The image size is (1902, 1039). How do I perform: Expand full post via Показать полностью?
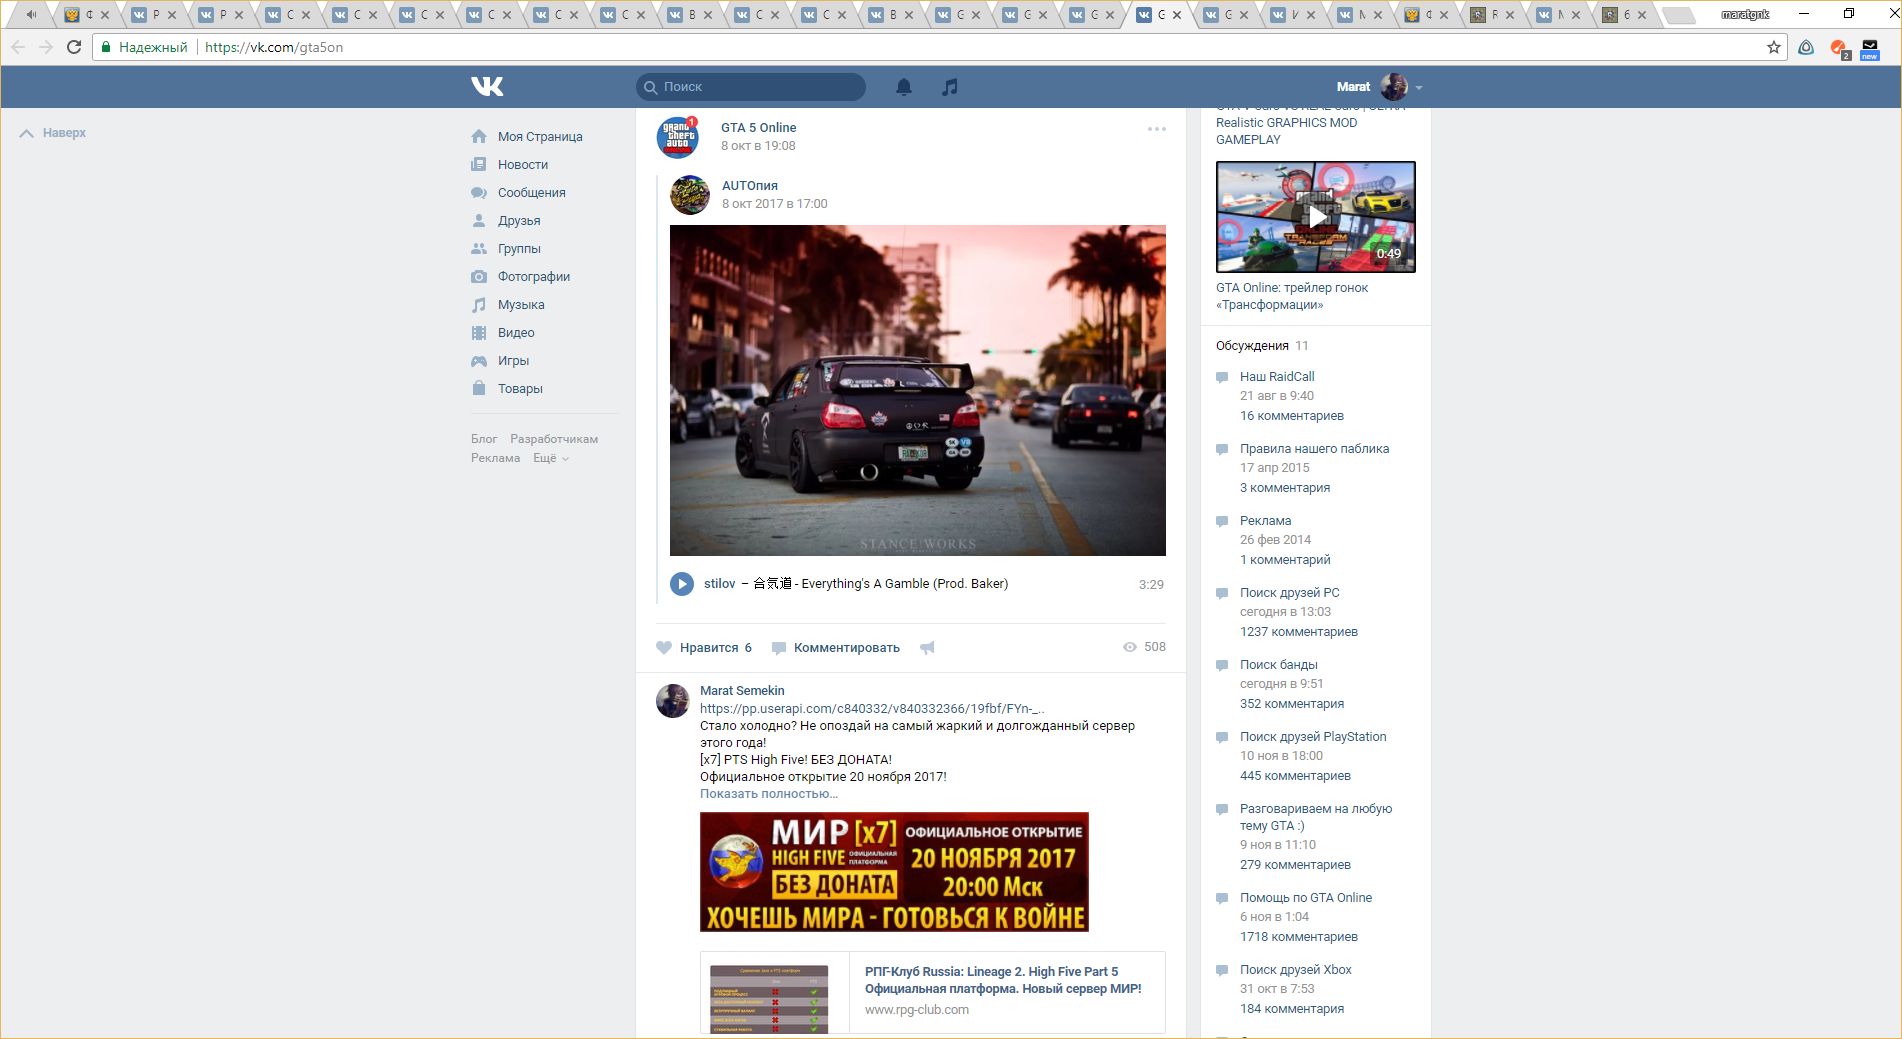click(x=768, y=794)
